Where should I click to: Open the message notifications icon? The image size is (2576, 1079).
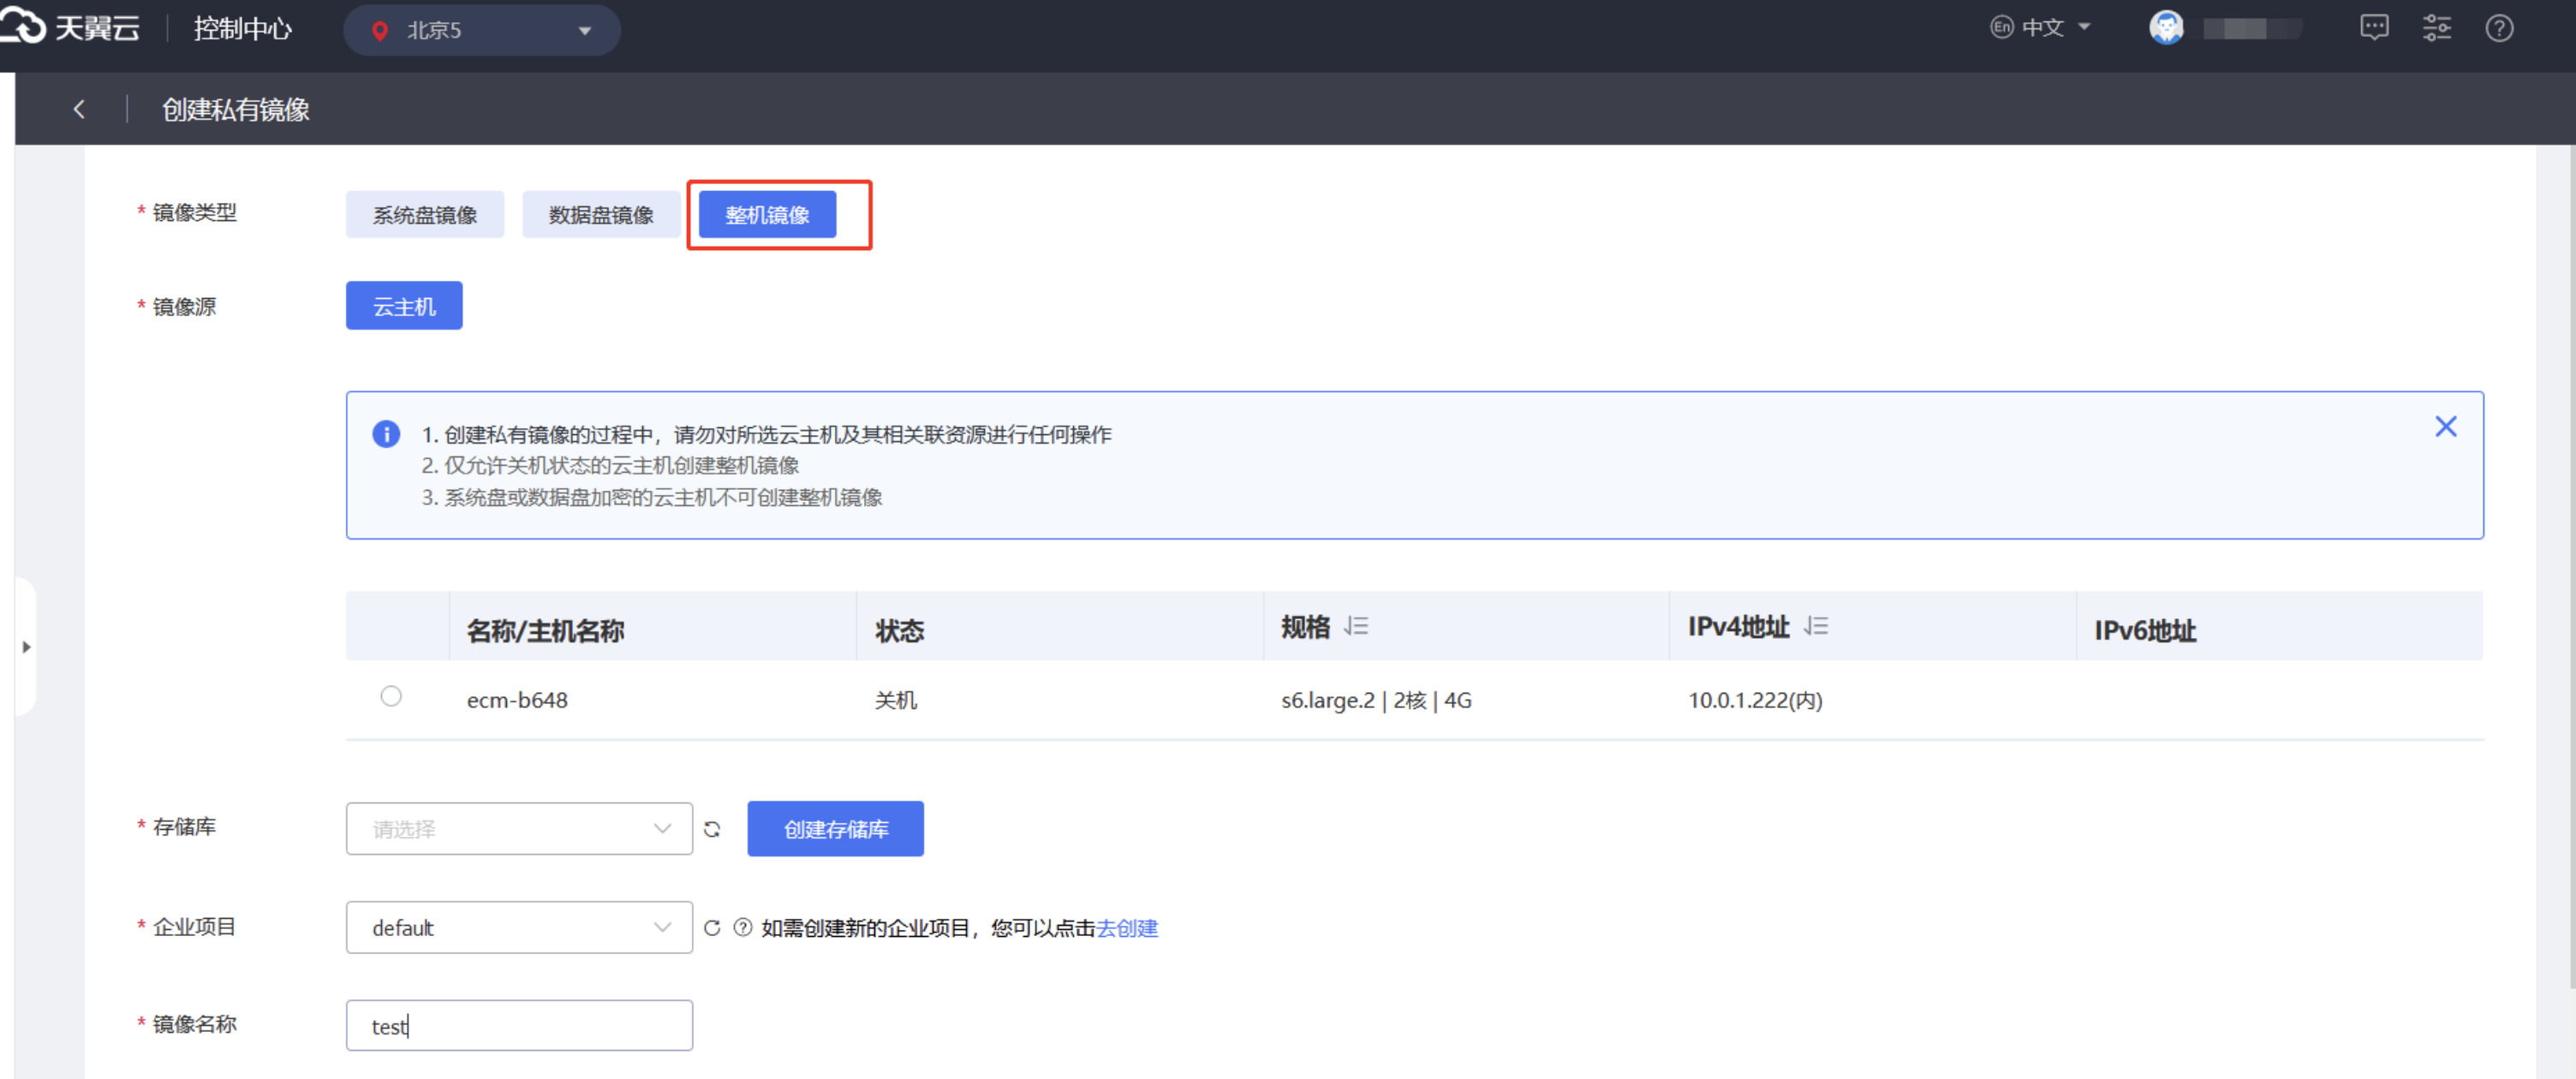[2374, 28]
